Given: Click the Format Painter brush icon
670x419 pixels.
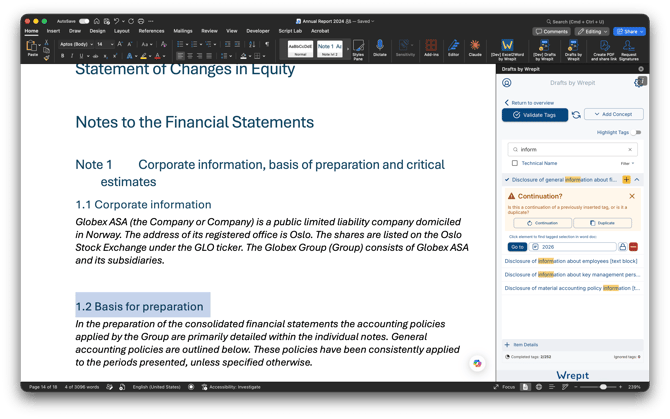Looking at the screenshot, I should click(47, 58).
